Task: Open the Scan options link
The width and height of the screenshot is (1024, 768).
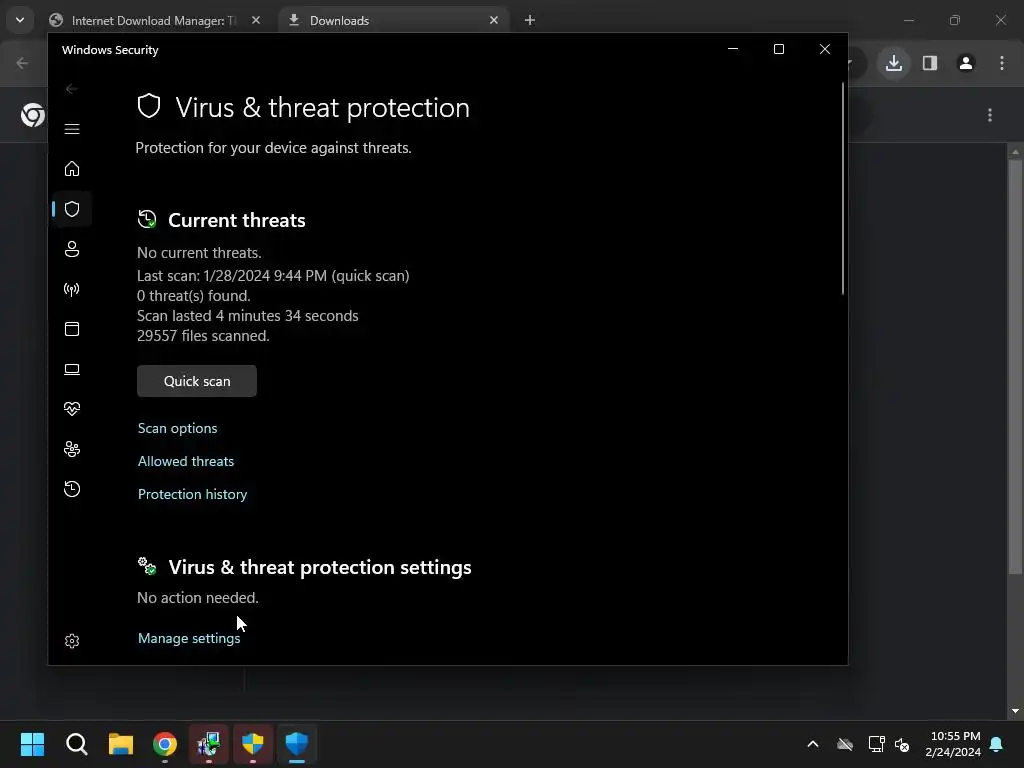Action: (178, 428)
